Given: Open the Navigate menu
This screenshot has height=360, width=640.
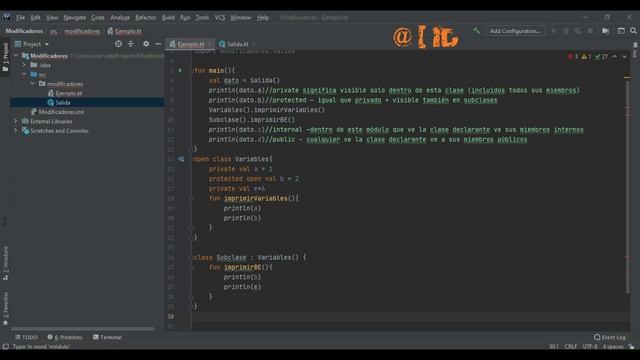Looking at the screenshot, I should pyautogui.click(x=75, y=18).
